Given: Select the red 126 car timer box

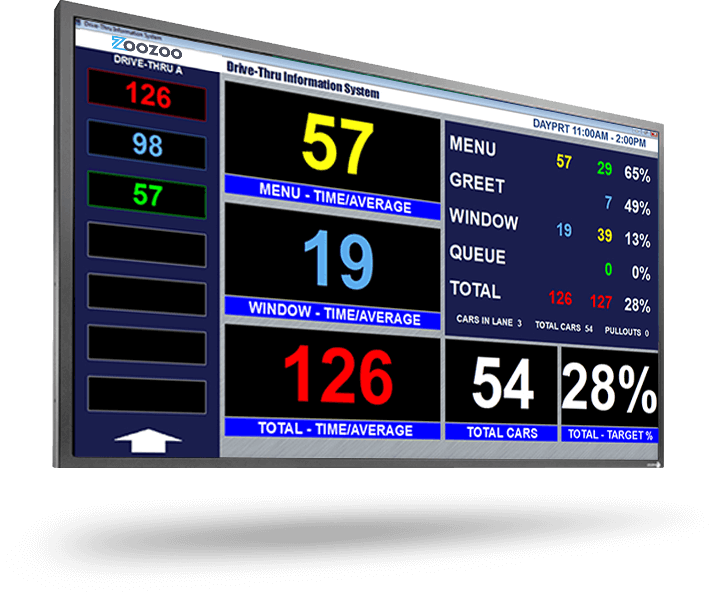Looking at the screenshot, I should 147,97.
